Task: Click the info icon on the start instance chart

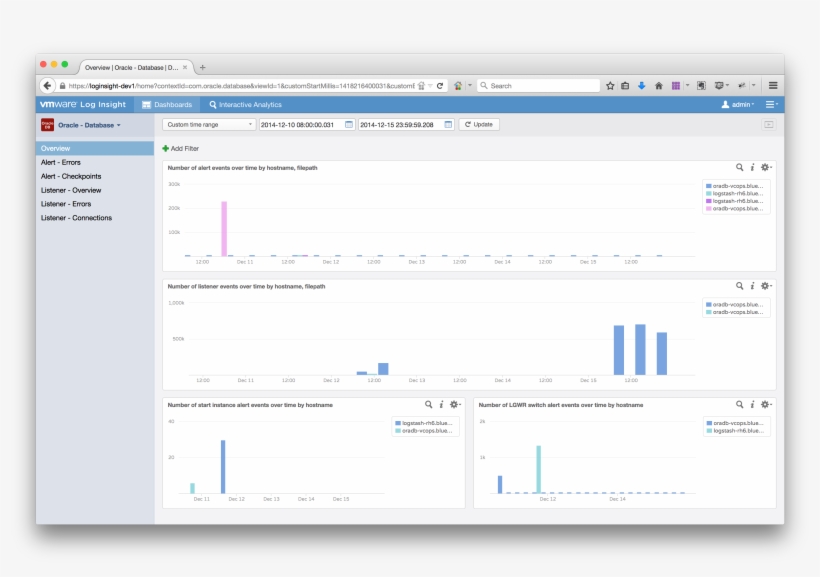Action: (441, 404)
